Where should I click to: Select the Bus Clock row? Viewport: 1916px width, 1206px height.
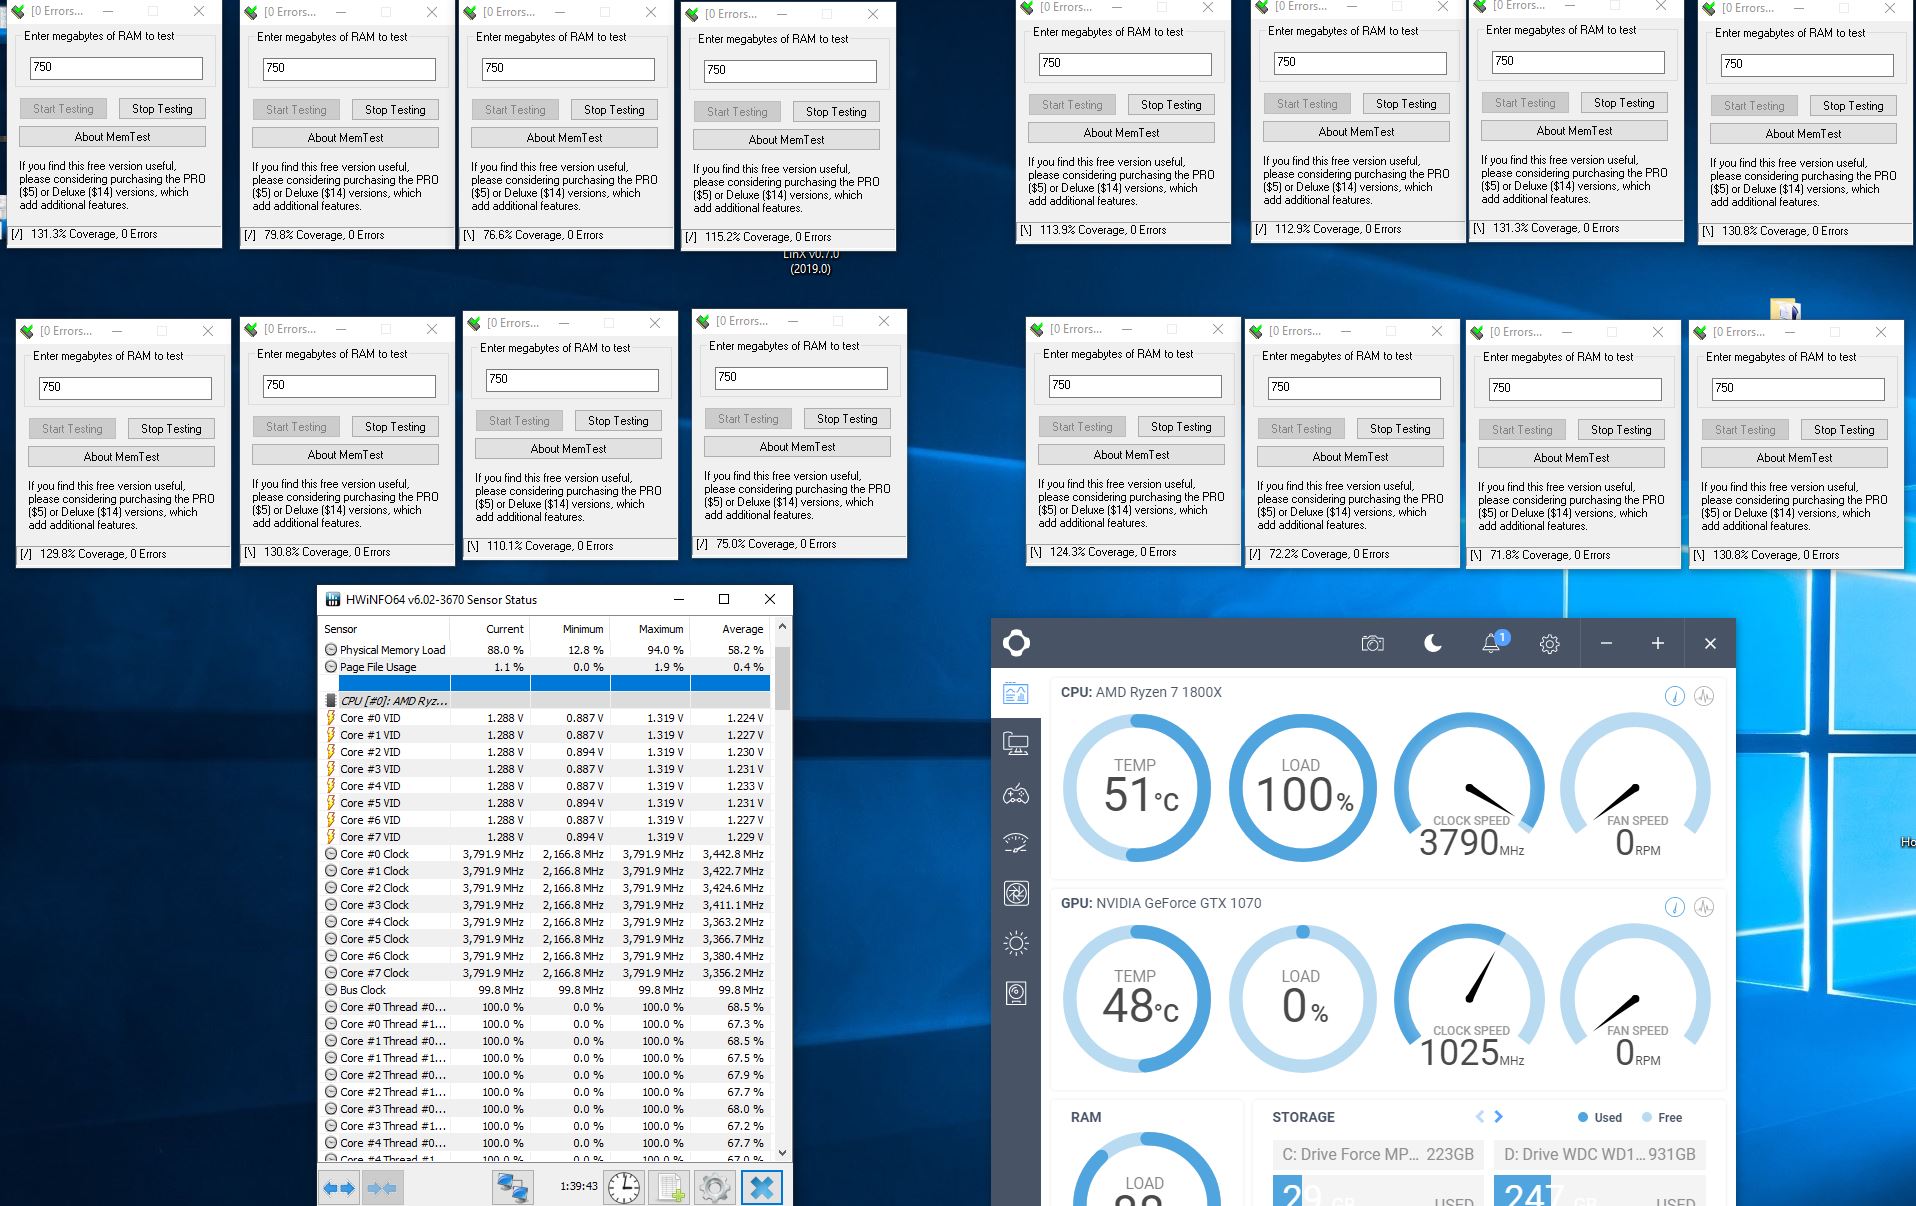(x=545, y=990)
